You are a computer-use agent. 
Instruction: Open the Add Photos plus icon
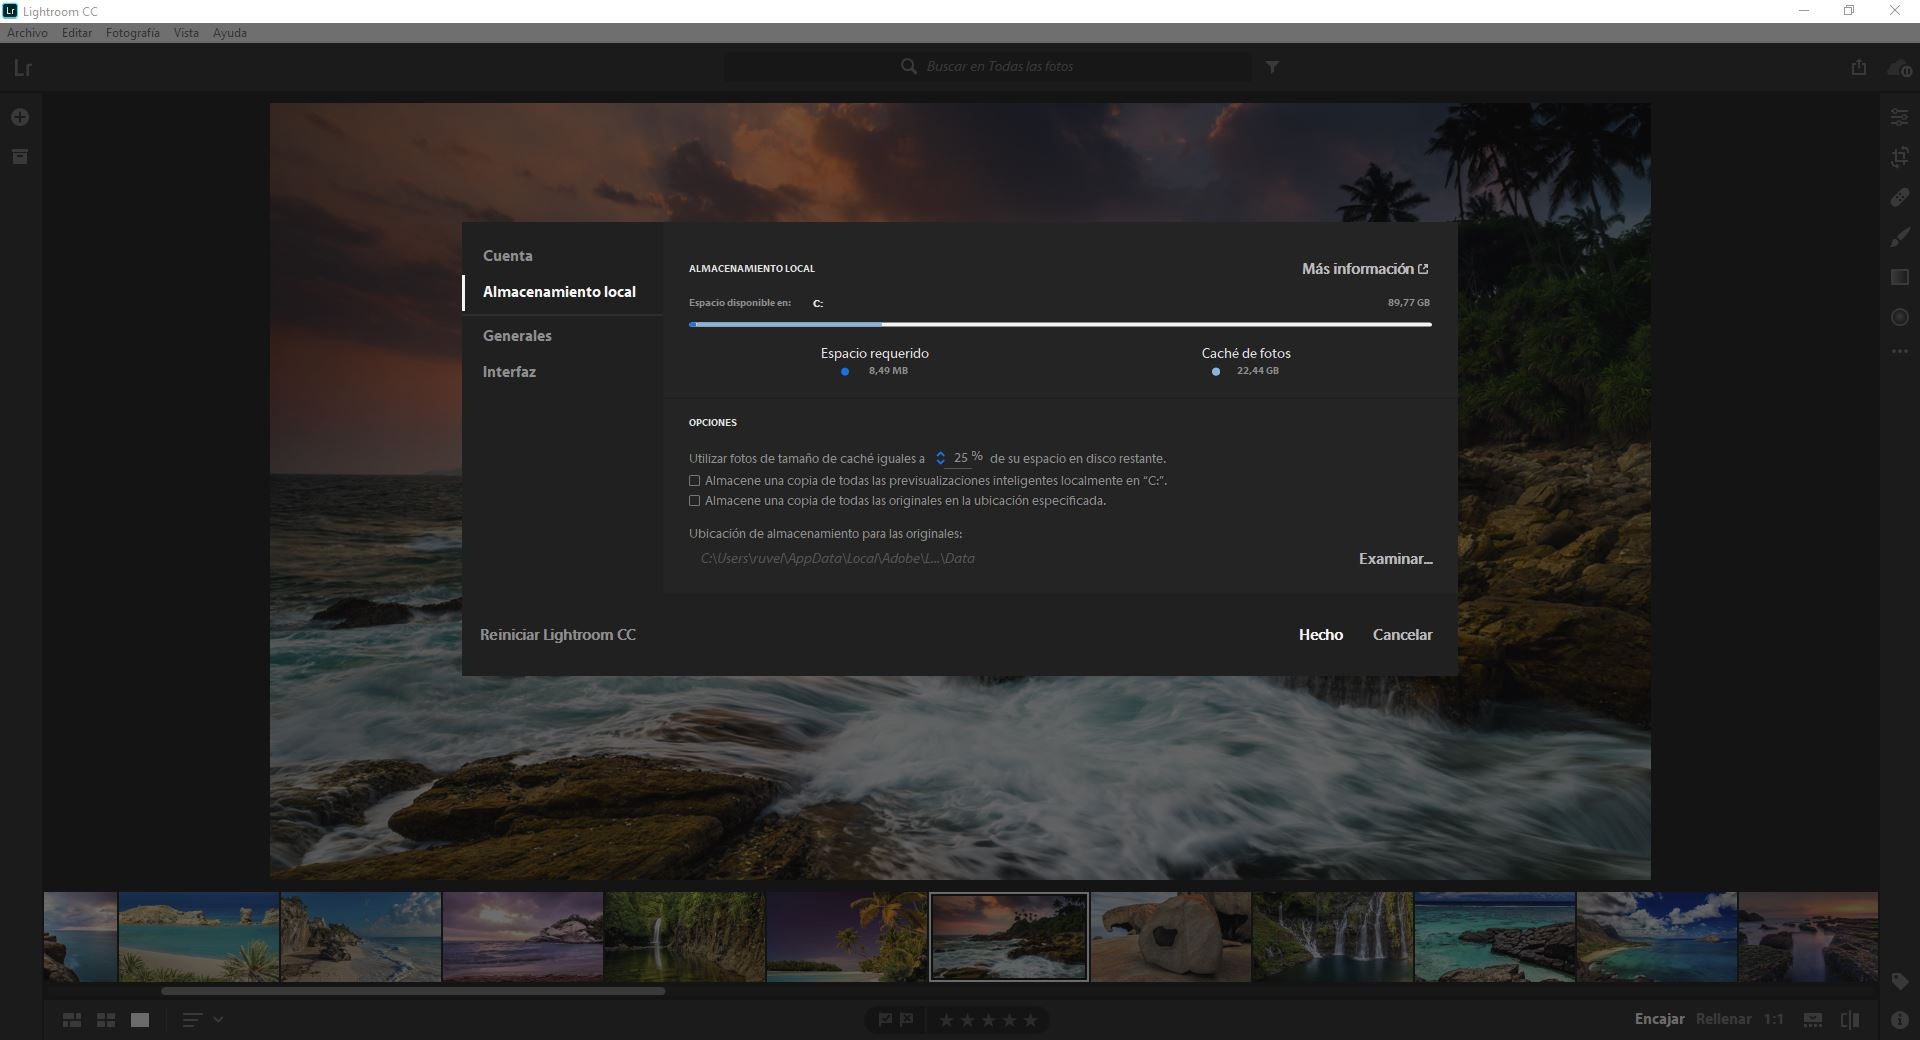[x=20, y=117]
